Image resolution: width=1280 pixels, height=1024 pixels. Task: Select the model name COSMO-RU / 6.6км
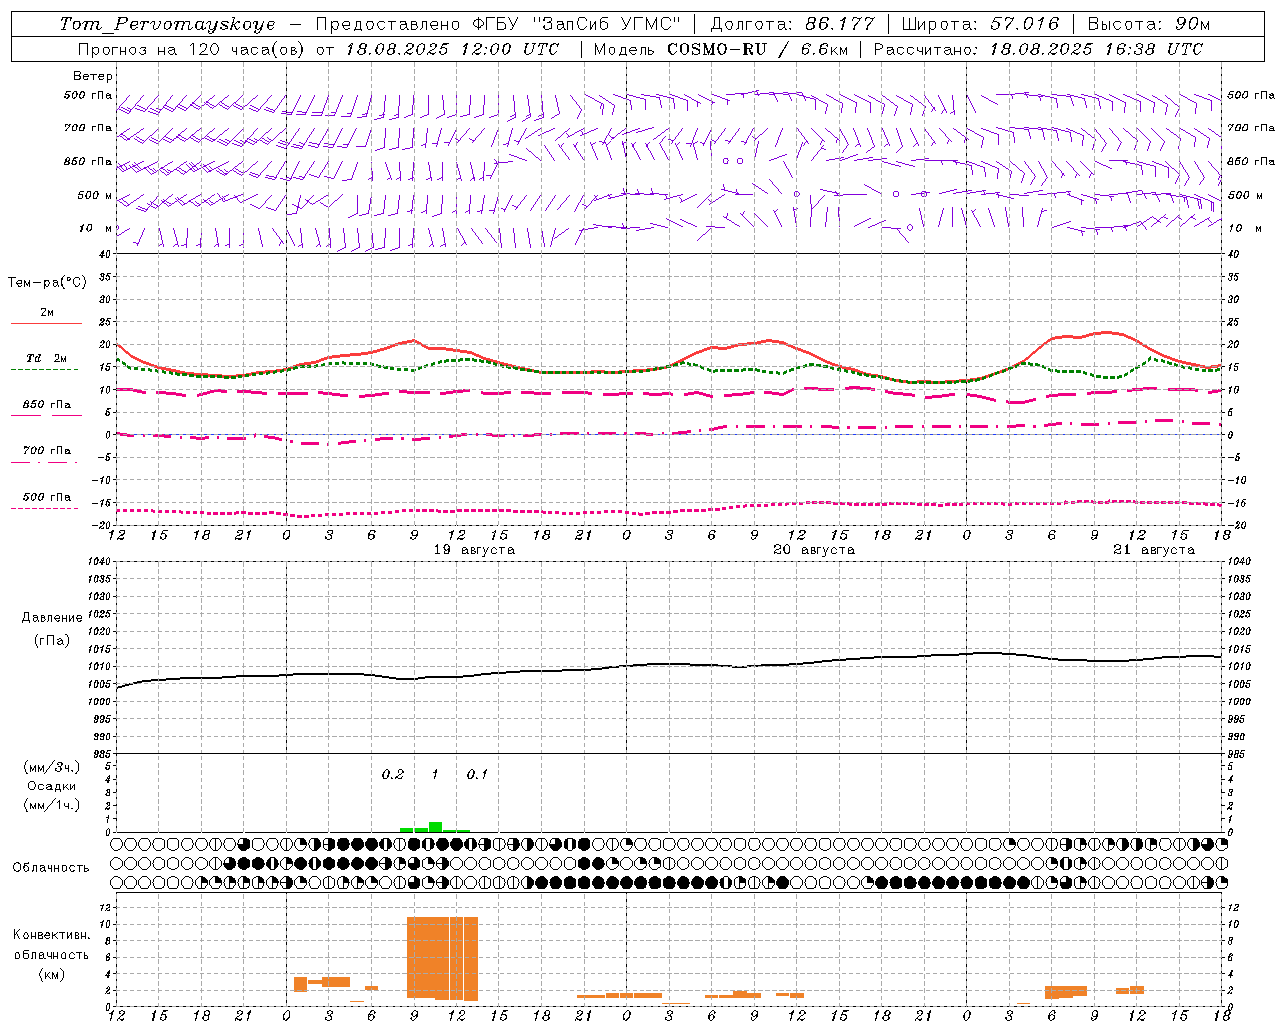[758, 49]
